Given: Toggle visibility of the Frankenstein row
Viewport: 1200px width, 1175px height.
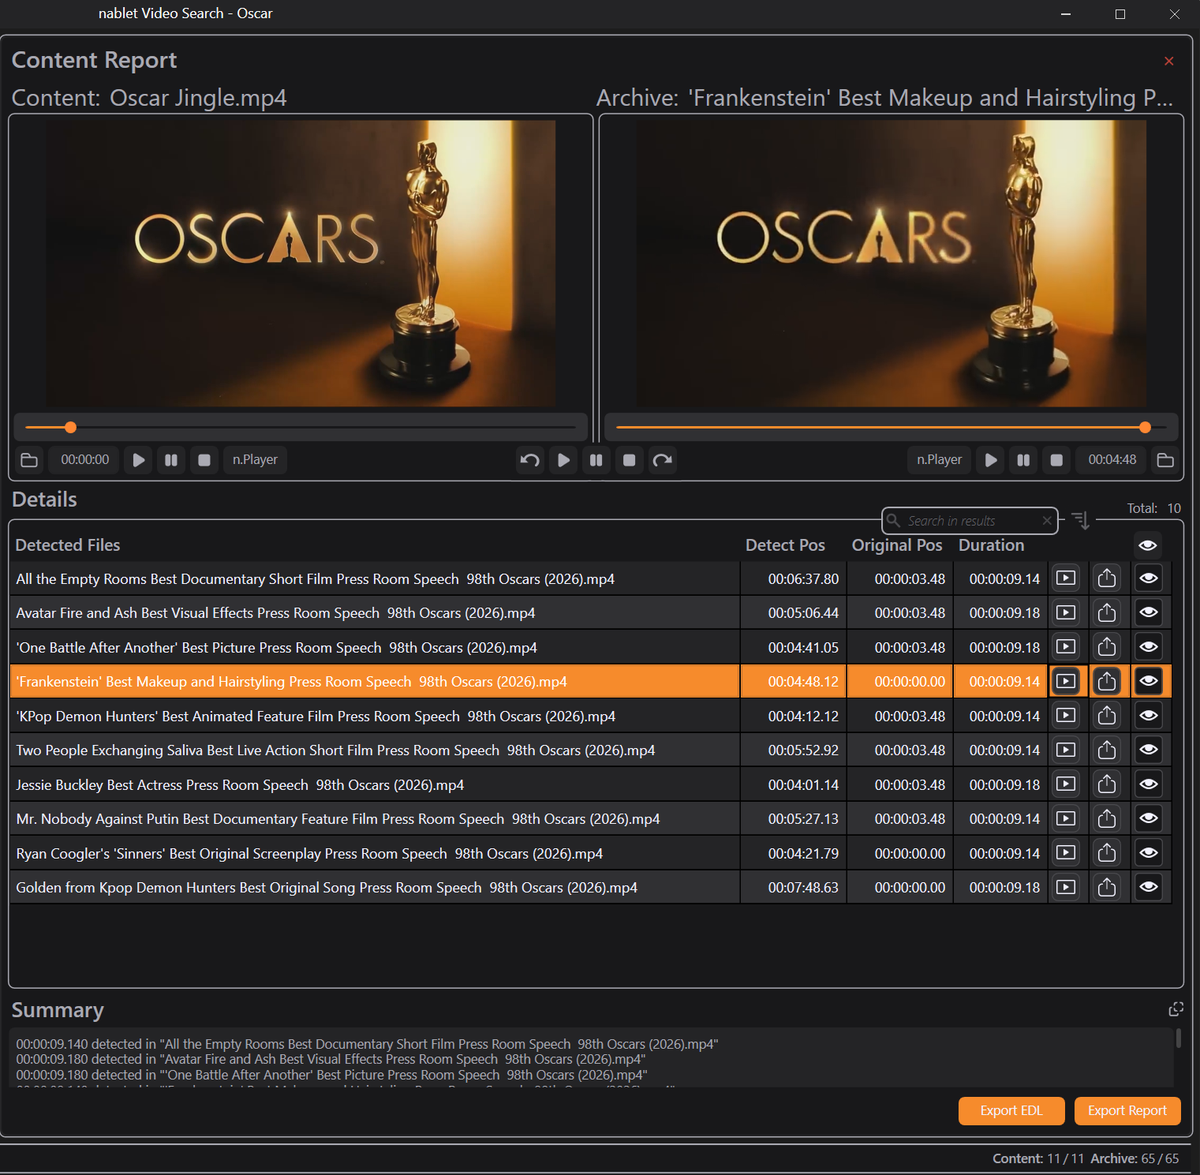Looking at the screenshot, I should [1149, 681].
